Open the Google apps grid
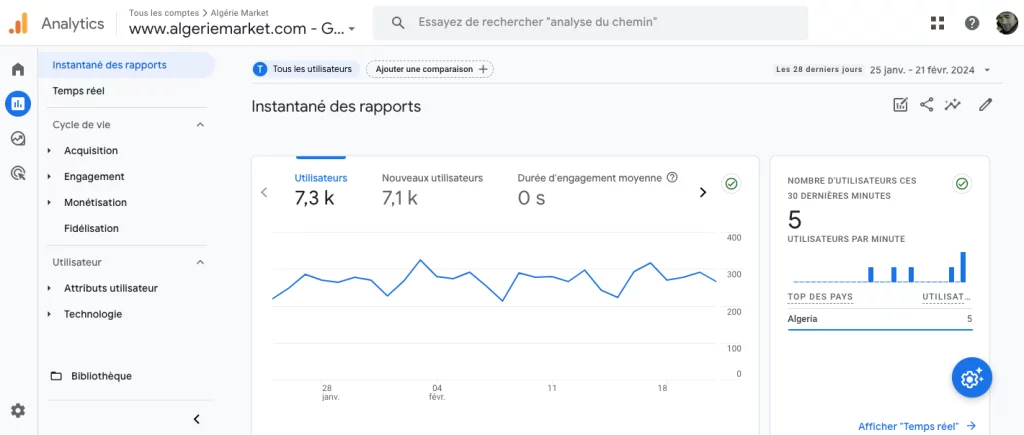 (937, 24)
